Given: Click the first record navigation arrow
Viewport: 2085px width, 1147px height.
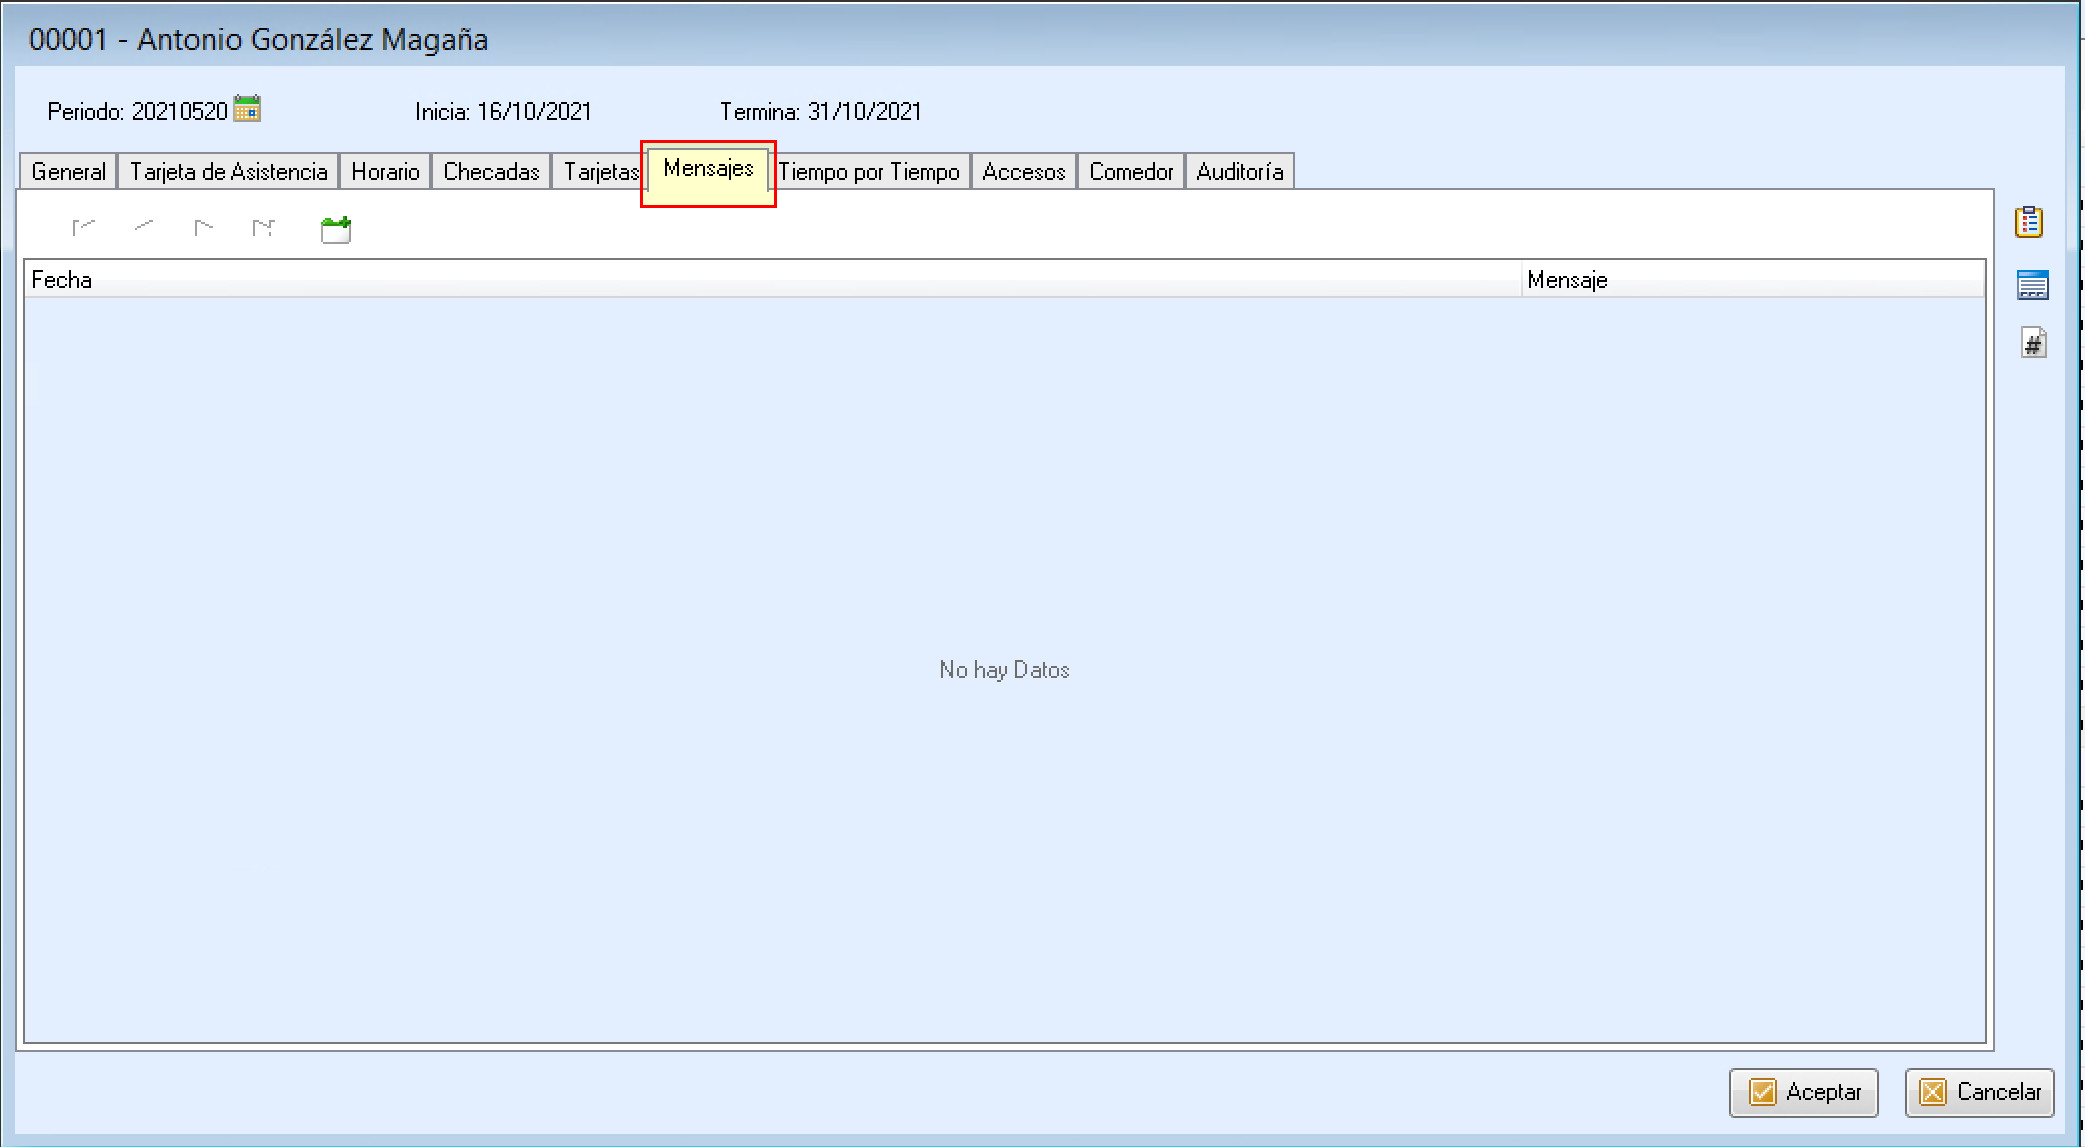Looking at the screenshot, I should pos(83,228).
